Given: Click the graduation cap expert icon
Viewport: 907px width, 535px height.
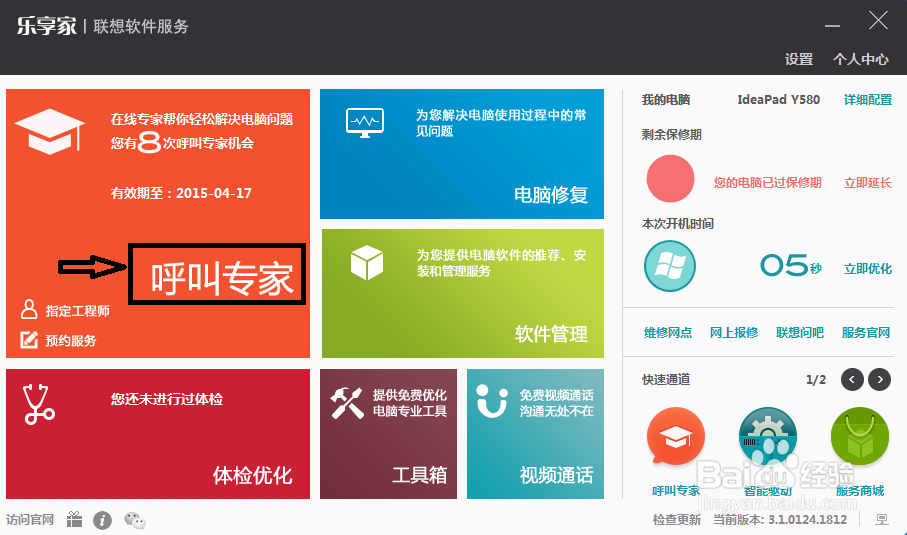Looking at the screenshot, I should 50,132.
